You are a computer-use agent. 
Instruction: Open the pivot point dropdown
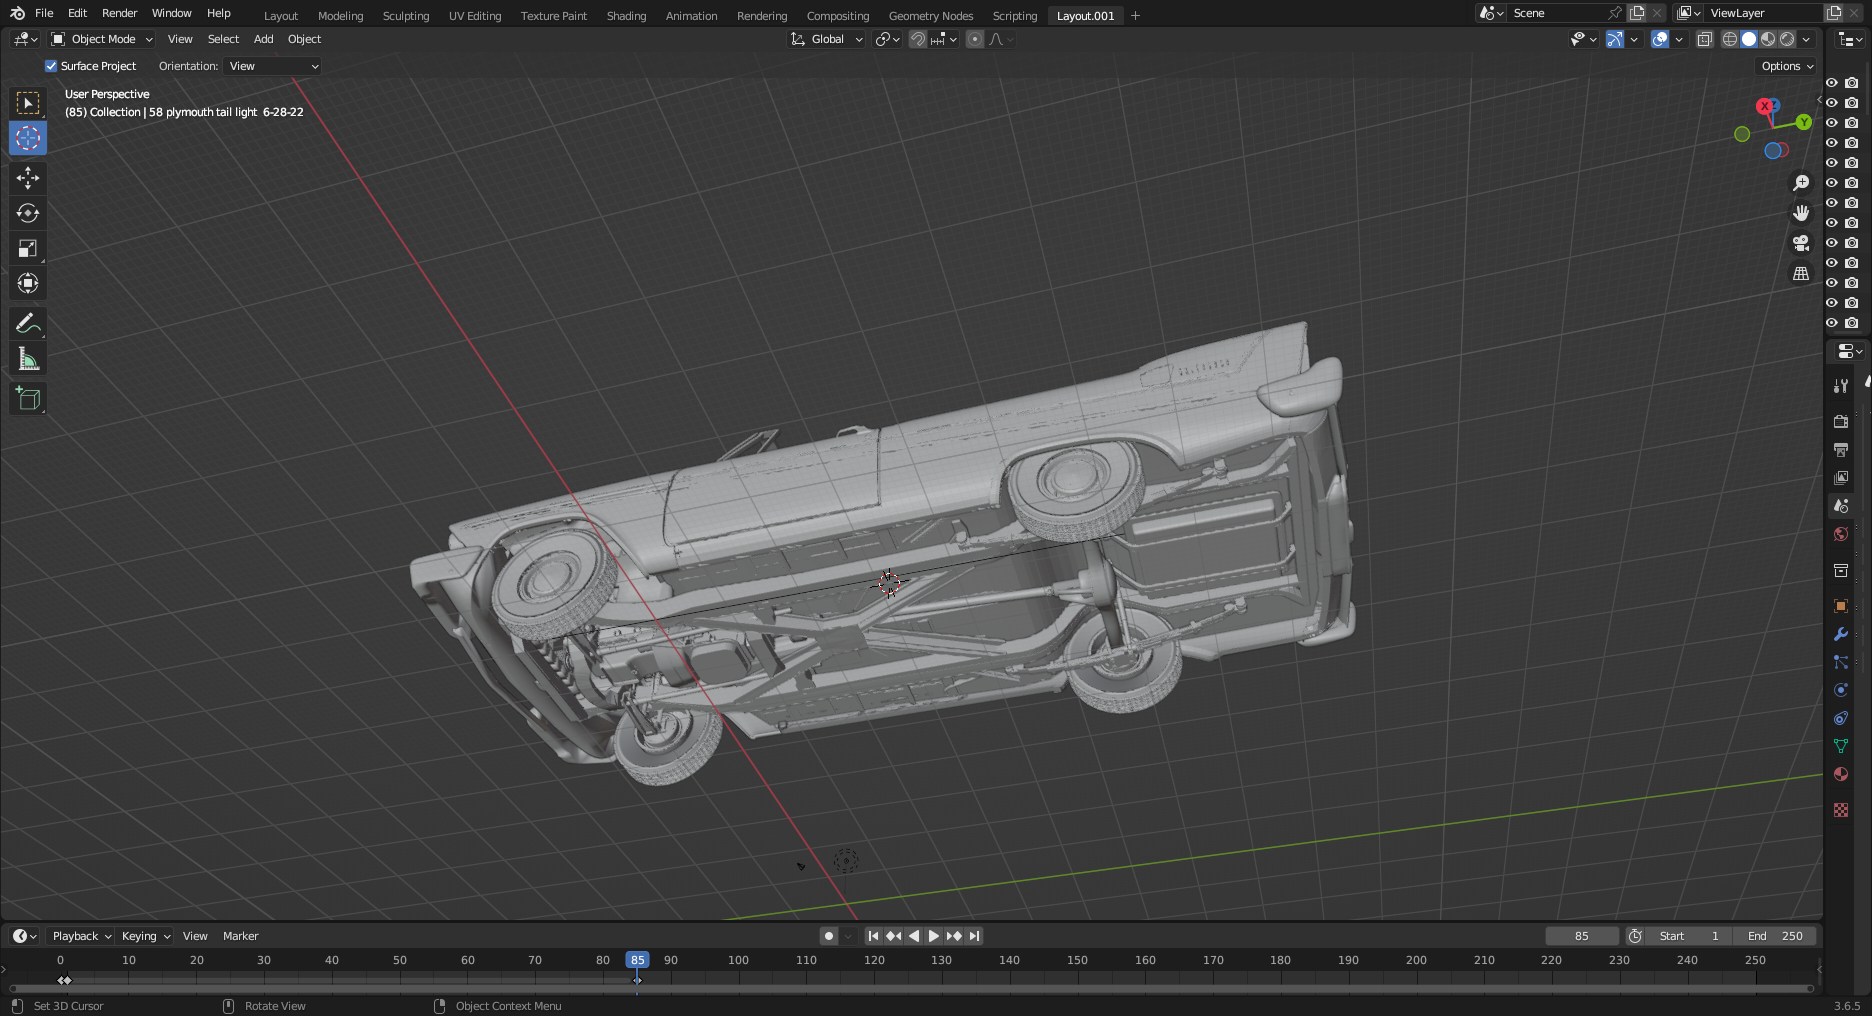pyautogui.click(x=887, y=39)
